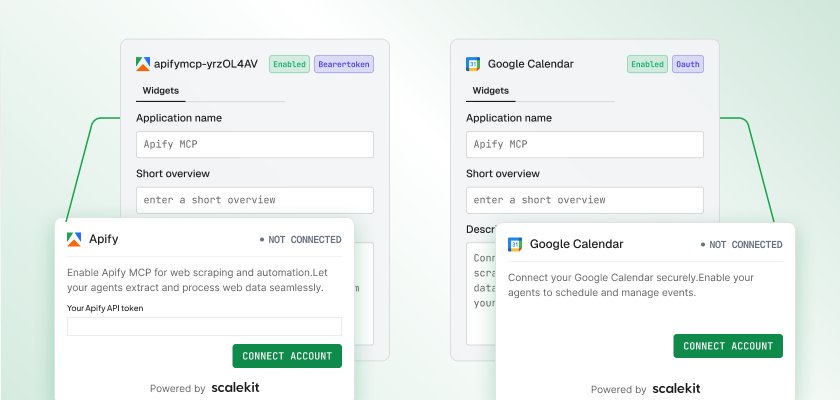Click the Not Connected status on the Apify card
This screenshot has height=400, width=840.
coord(301,240)
